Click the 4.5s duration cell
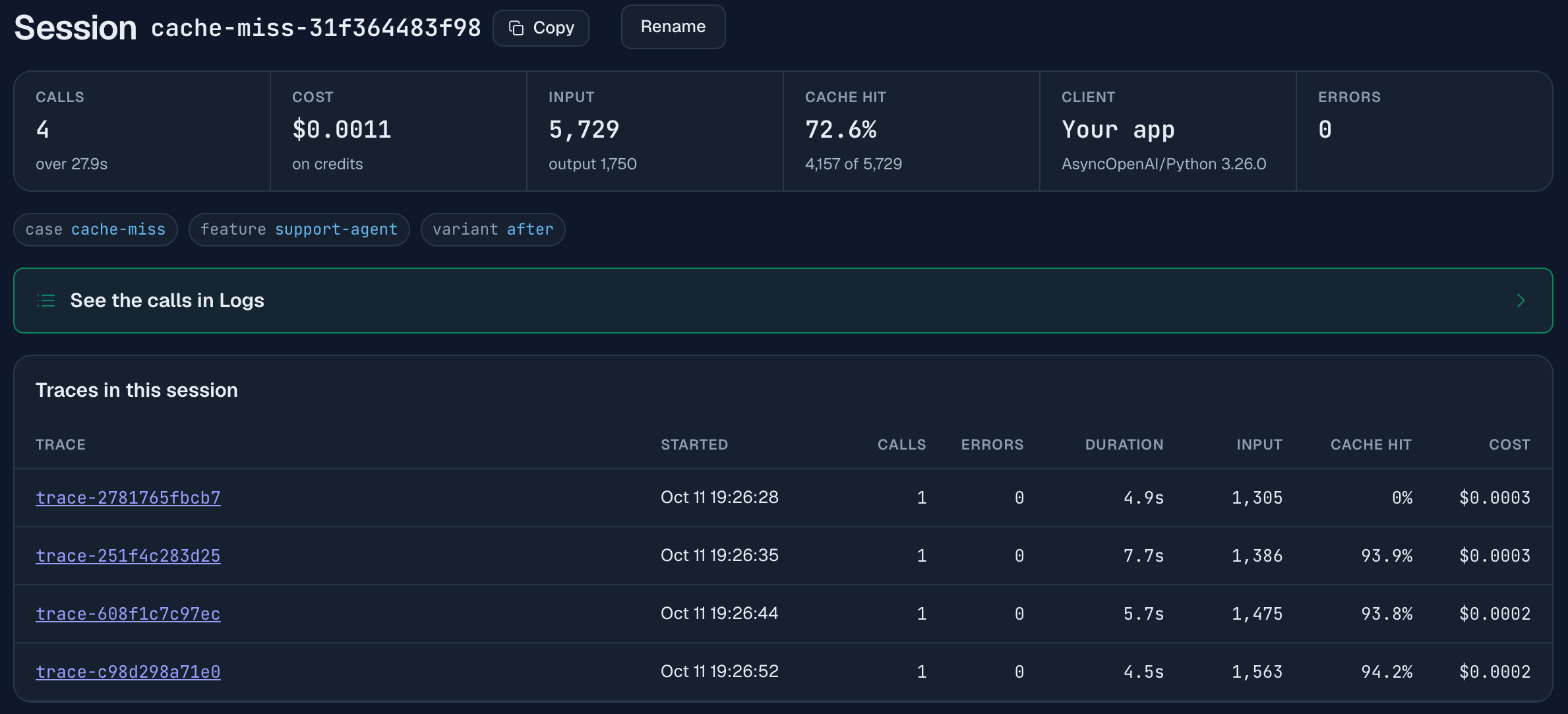 tap(1144, 672)
